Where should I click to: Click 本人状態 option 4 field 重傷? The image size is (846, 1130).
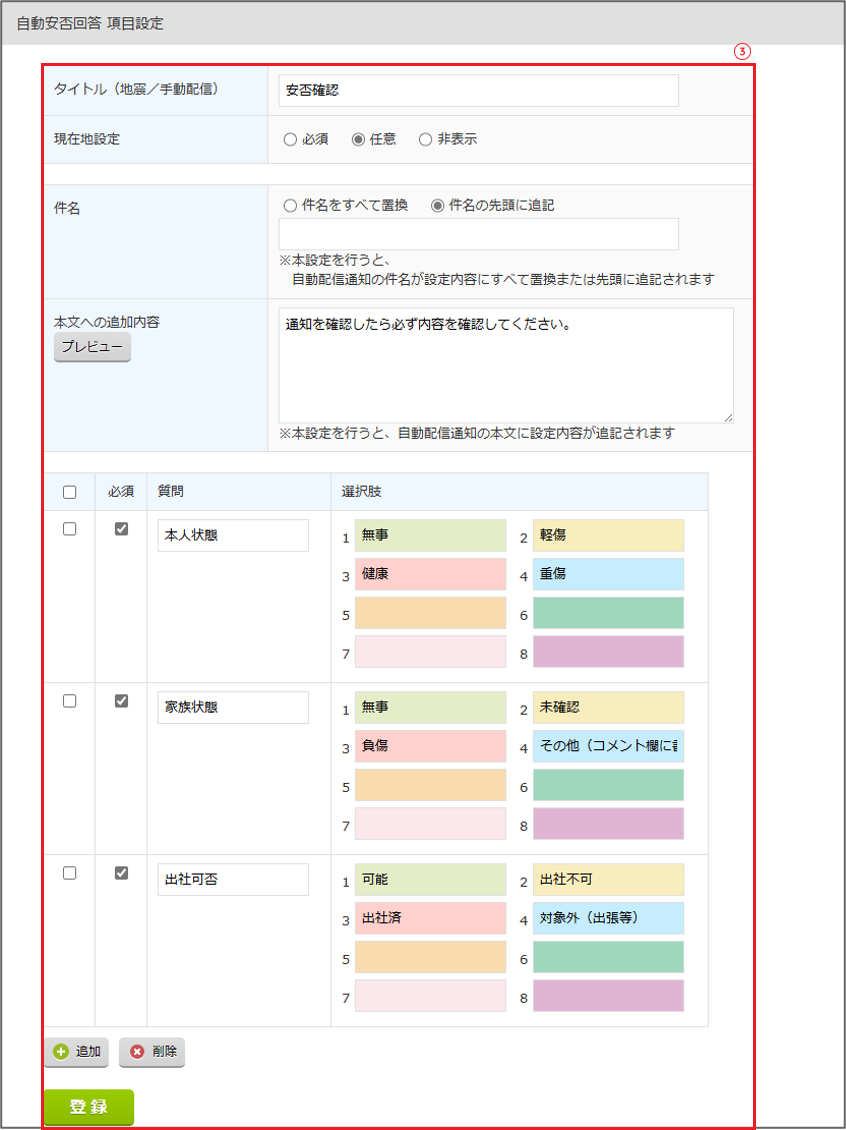coord(609,574)
